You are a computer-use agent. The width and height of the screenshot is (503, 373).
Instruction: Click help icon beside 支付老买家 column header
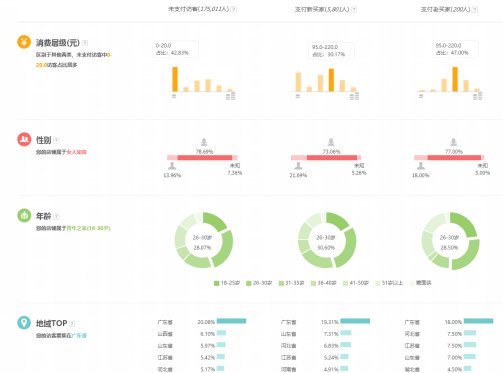(475, 9)
